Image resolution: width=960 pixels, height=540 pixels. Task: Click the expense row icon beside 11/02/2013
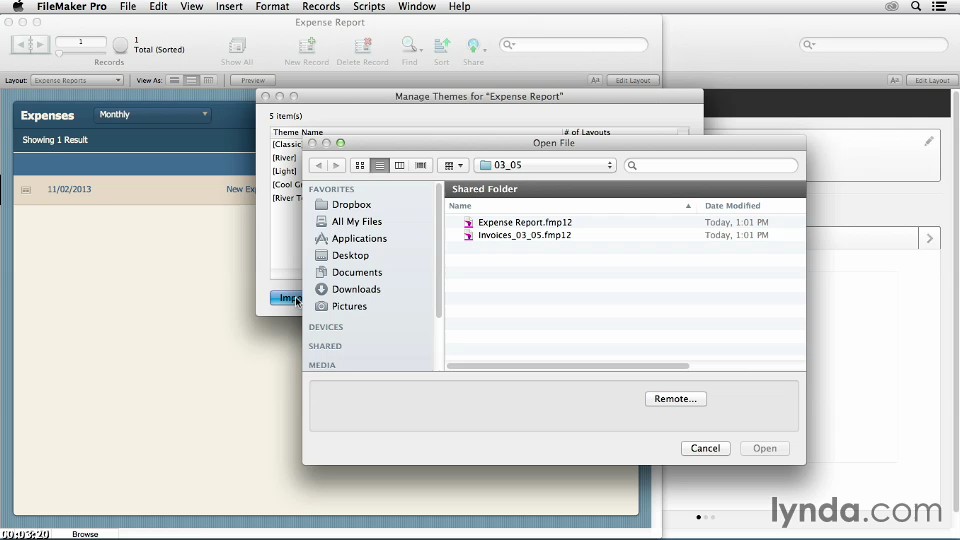coord(26,190)
